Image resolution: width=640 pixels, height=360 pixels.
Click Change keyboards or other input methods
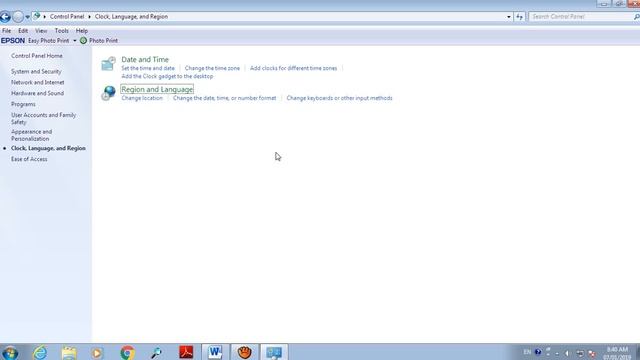click(339, 98)
